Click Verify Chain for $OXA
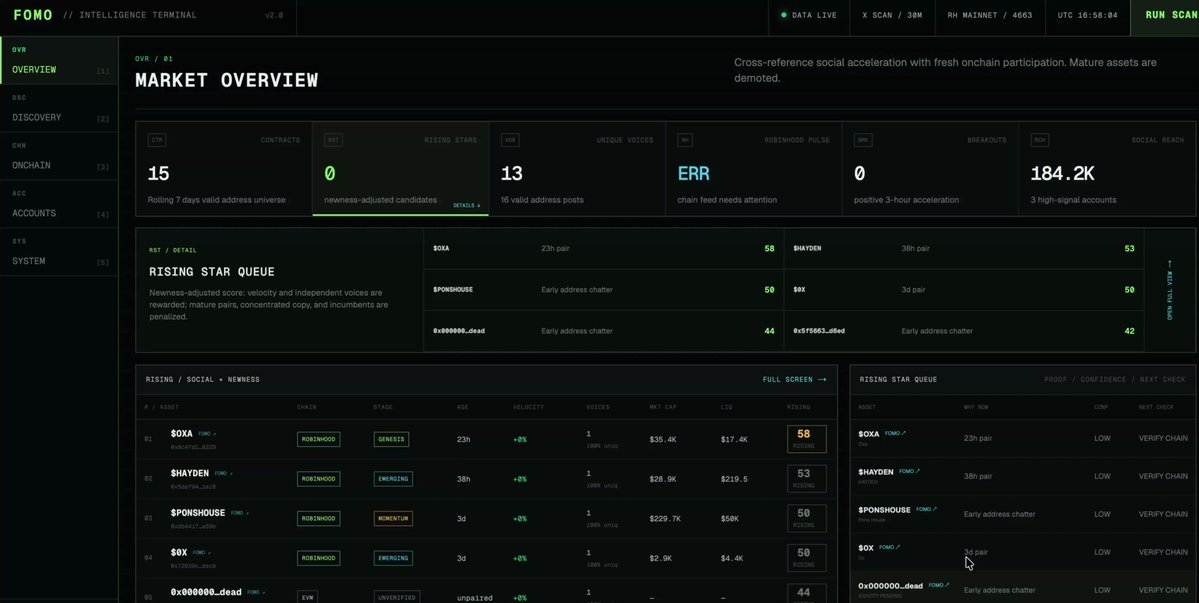The image size is (1199, 603). click(x=1163, y=439)
